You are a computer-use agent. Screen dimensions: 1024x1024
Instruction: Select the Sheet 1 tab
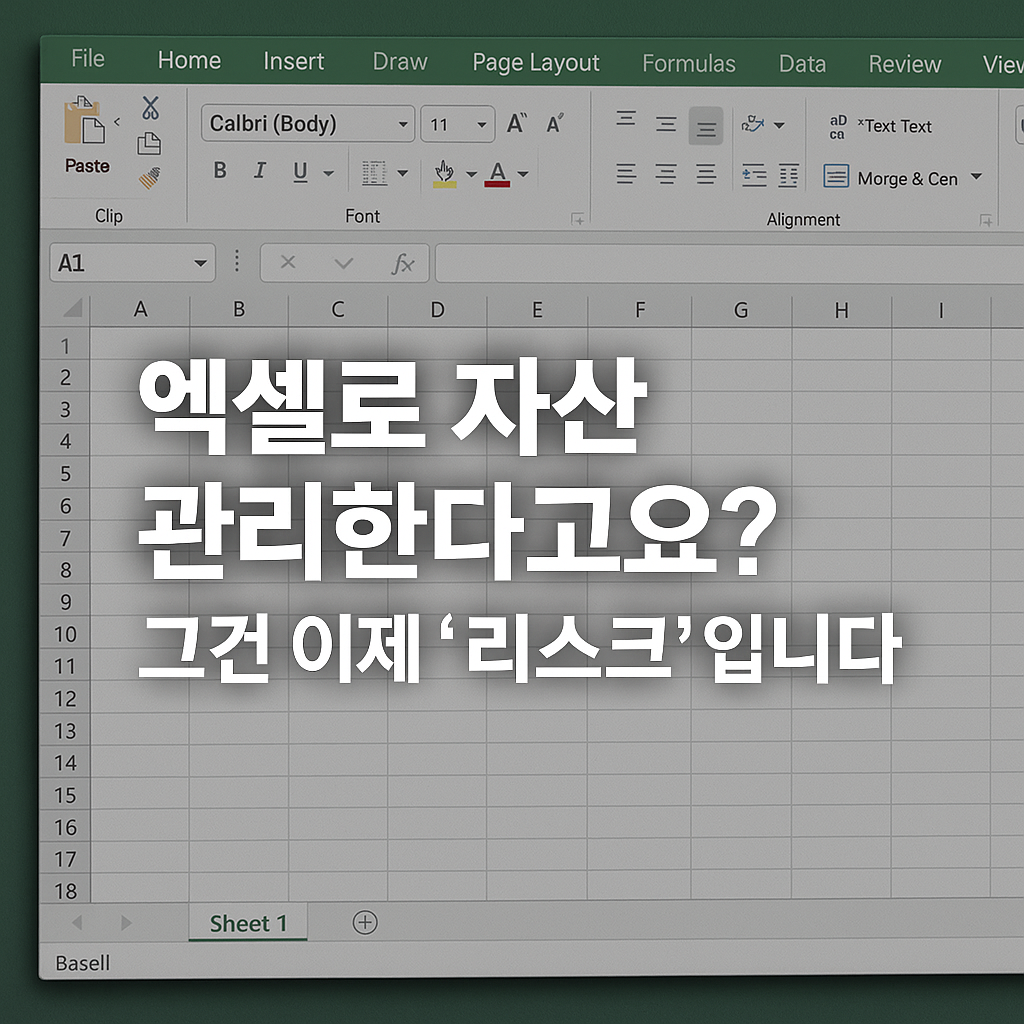pyautogui.click(x=248, y=923)
